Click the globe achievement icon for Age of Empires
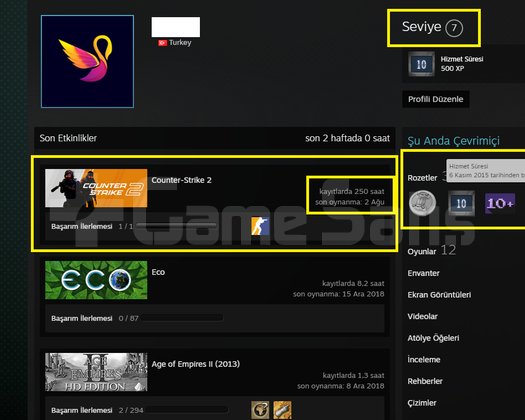The image size is (525, 420). tap(260, 410)
